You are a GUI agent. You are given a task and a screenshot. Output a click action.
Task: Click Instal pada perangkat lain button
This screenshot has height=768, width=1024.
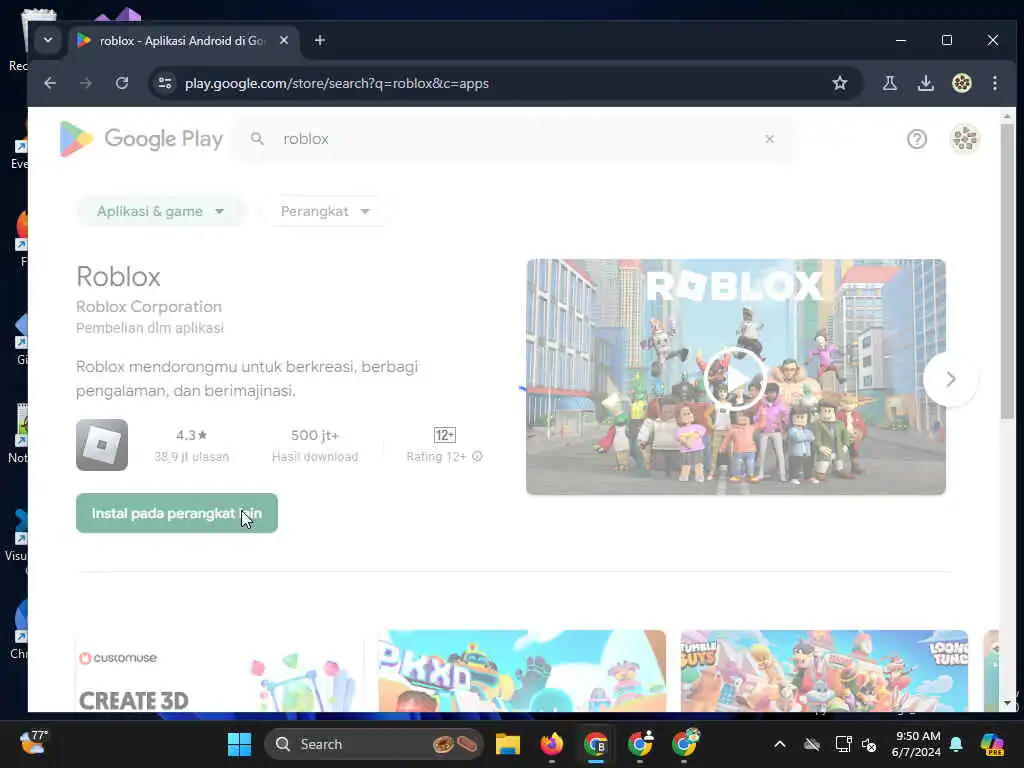click(177, 513)
